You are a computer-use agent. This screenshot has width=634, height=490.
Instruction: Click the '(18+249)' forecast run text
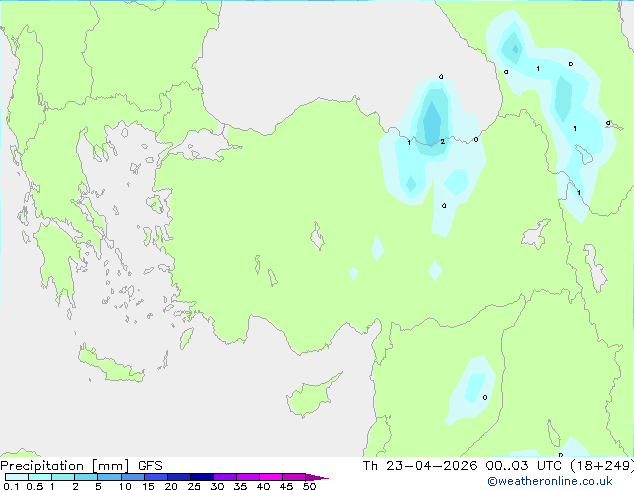point(602,466)
